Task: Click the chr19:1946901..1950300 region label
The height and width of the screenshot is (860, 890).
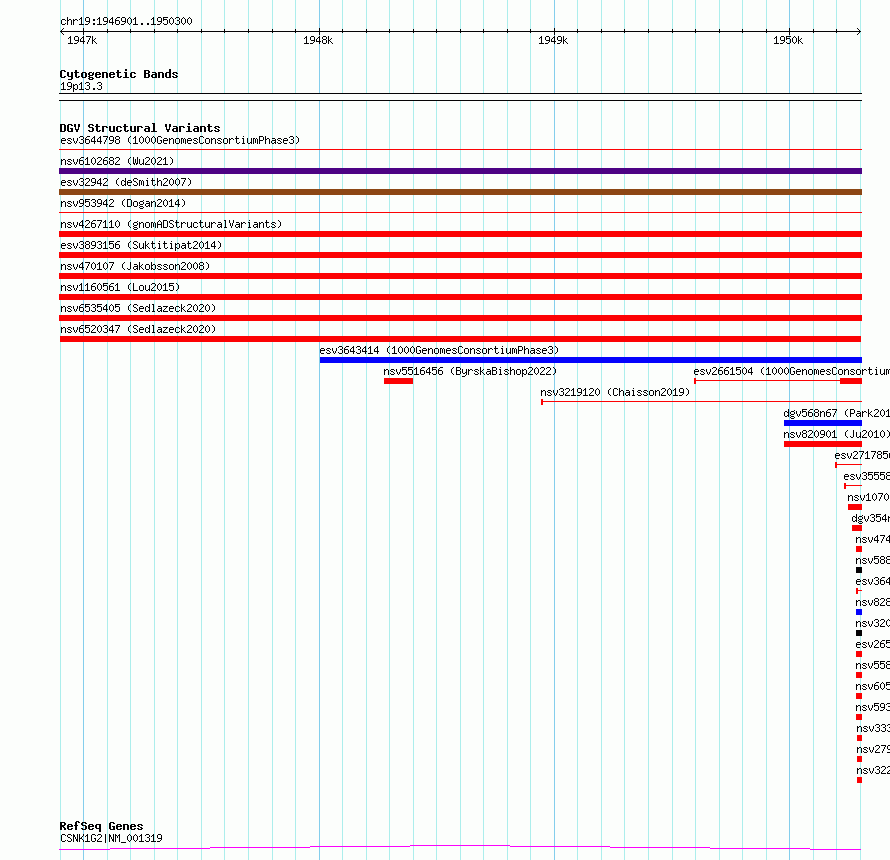Action: 126,21
